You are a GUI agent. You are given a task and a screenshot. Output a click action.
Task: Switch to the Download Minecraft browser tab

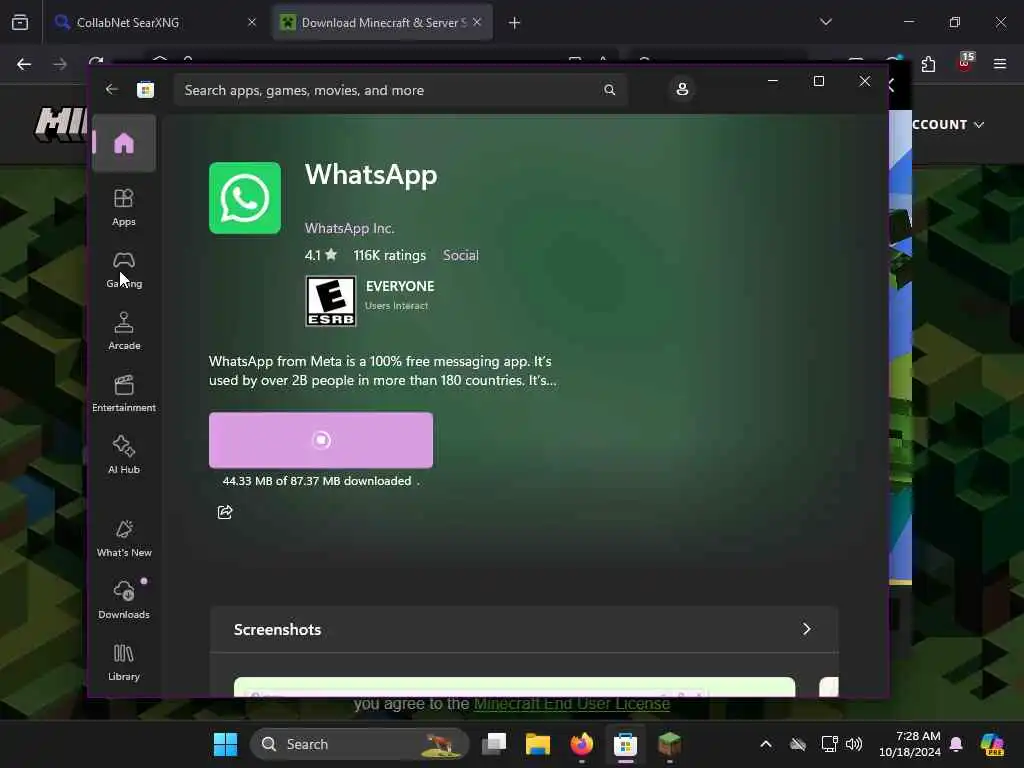click(383, 22)
